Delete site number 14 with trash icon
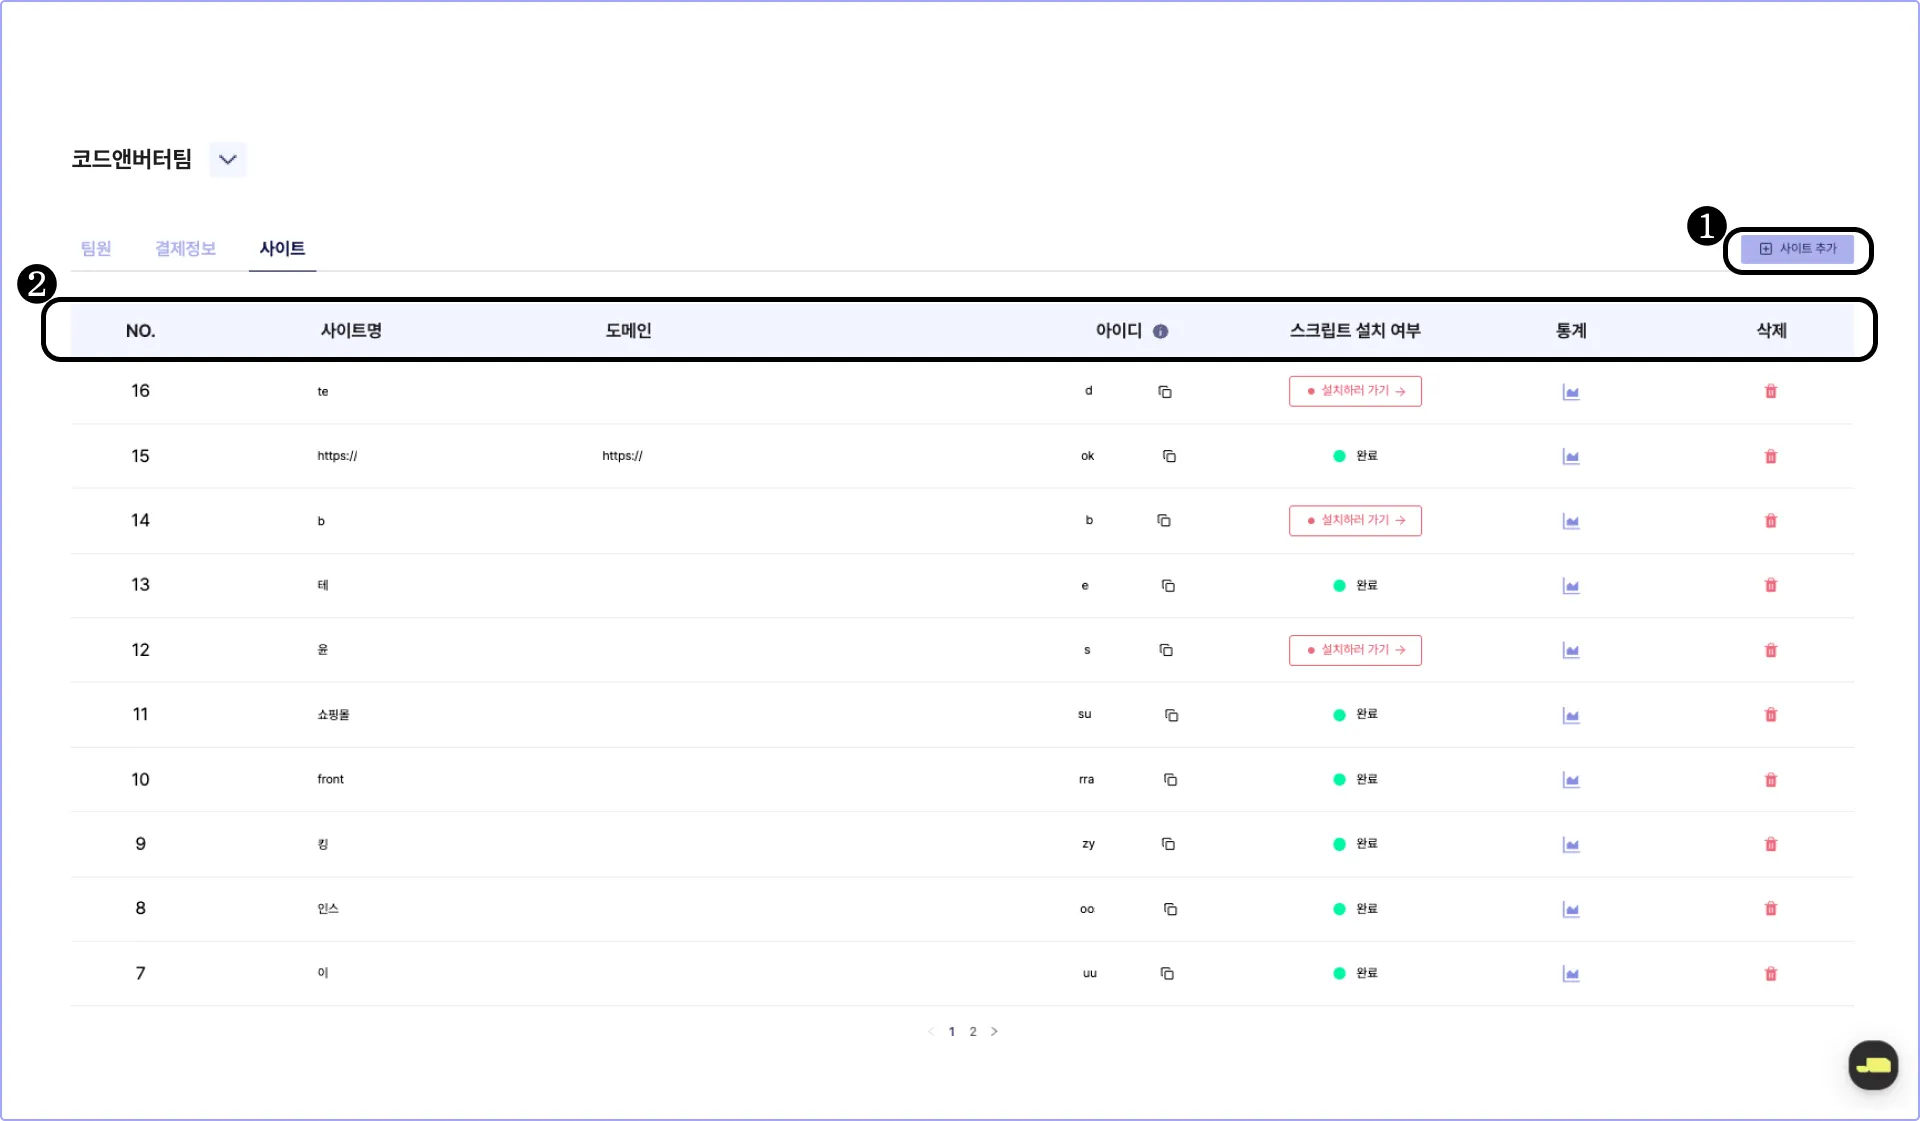The height and width of the screenshot is (1121, 1920). 1770,521
